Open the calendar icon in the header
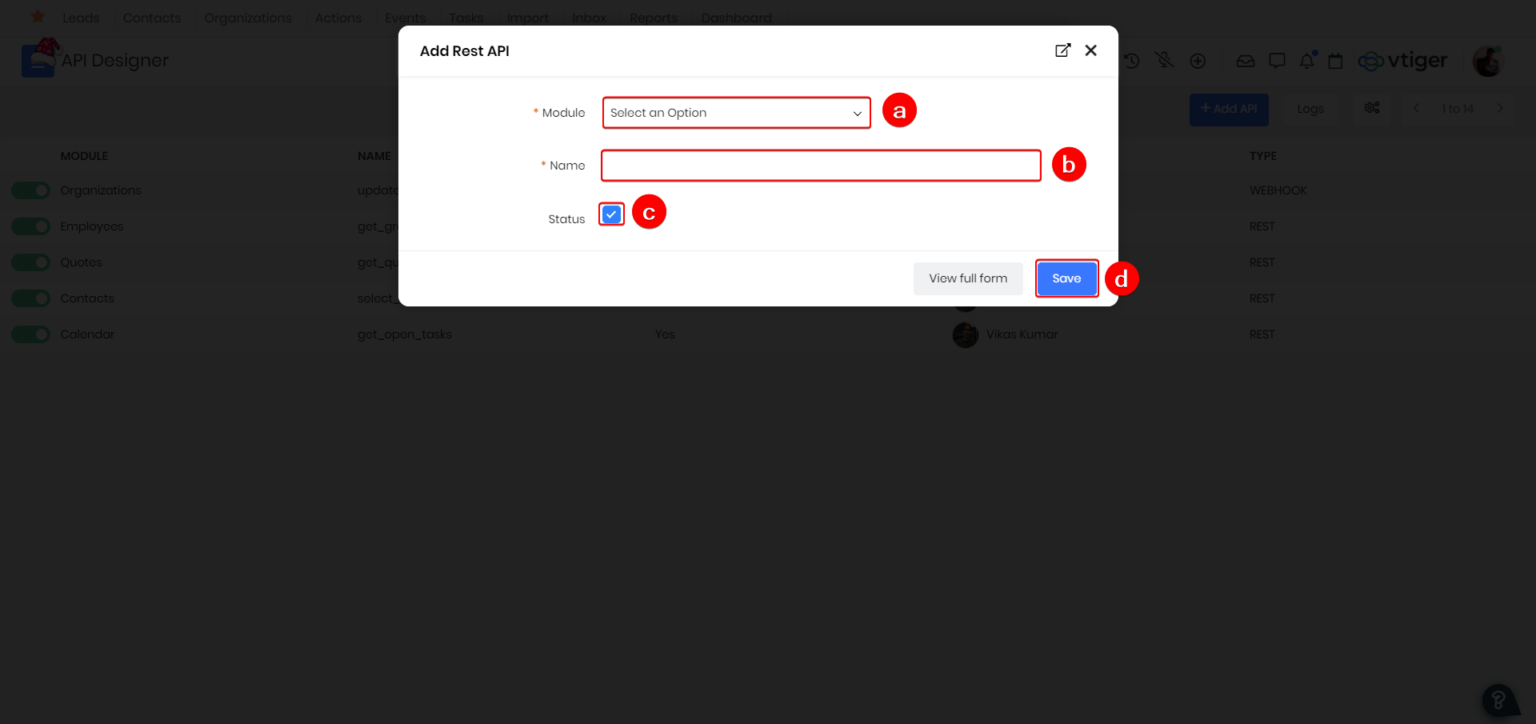This screenshot has height=724, width=1536. (x=1336, y=60)
